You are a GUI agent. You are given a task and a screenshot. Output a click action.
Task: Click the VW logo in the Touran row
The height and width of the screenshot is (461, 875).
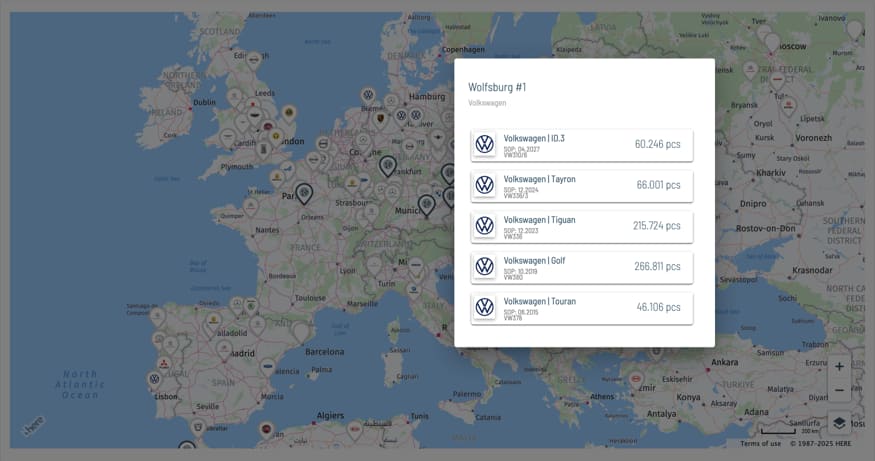[x=484, y=308]
